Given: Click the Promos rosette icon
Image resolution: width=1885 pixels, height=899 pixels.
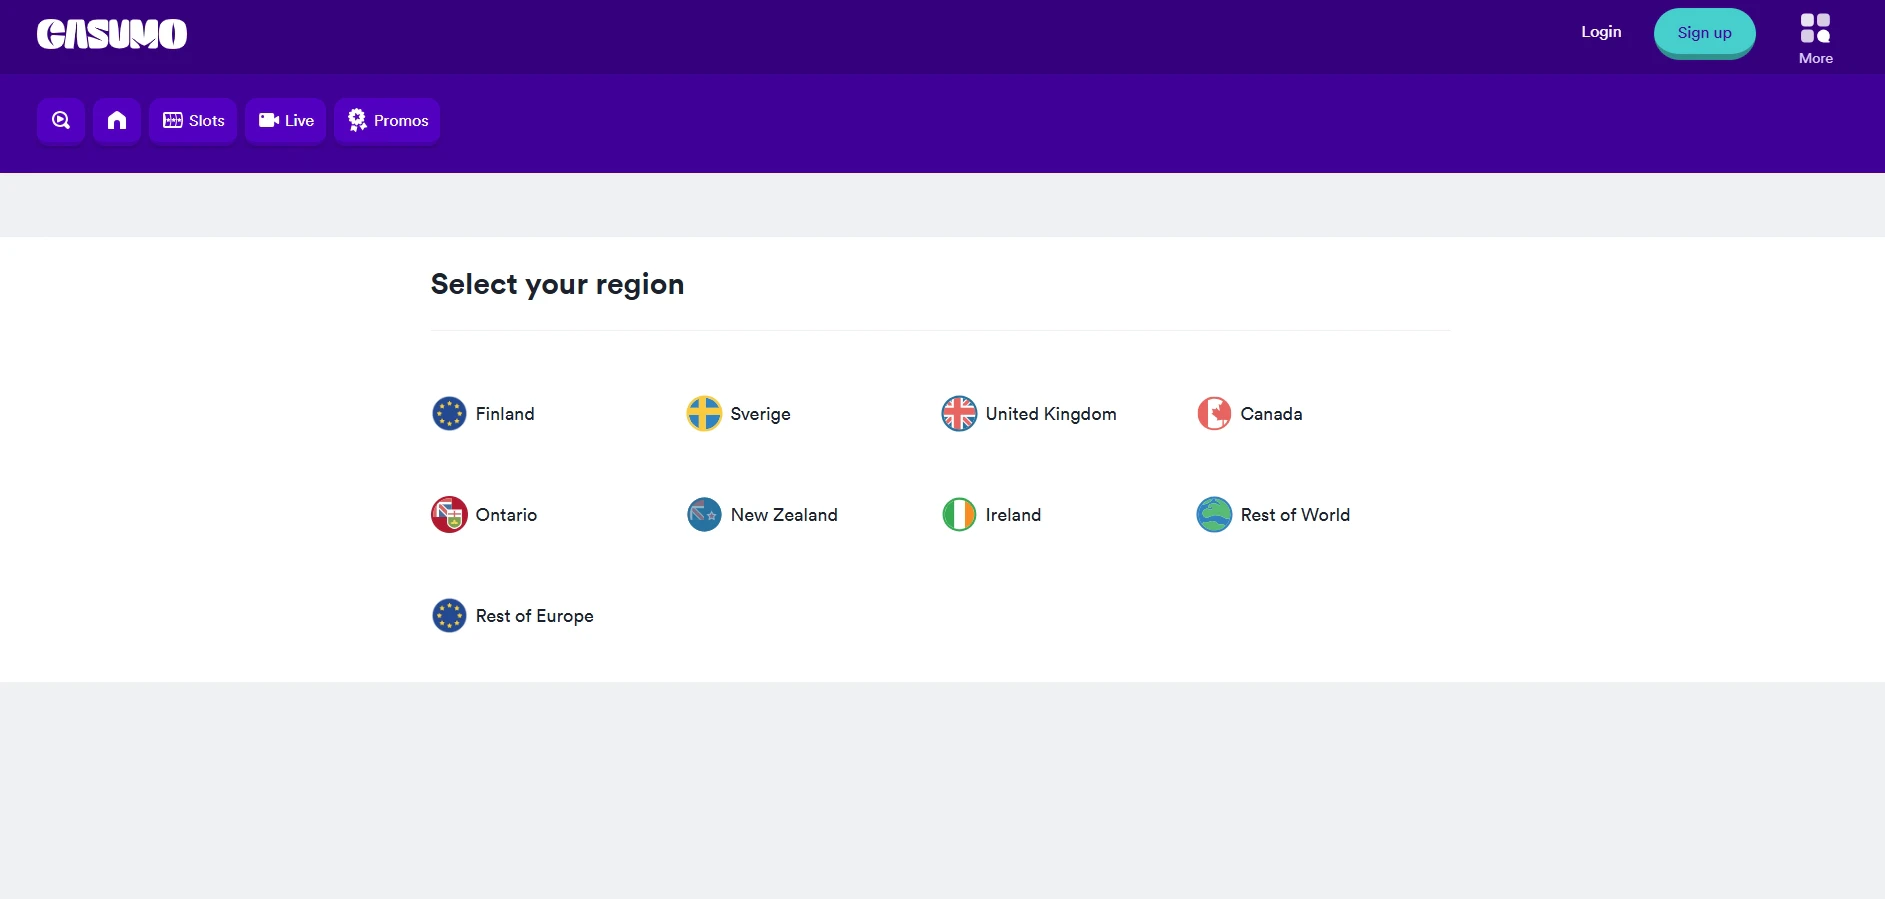Looking at the screenshot, I should coord(357,120).
